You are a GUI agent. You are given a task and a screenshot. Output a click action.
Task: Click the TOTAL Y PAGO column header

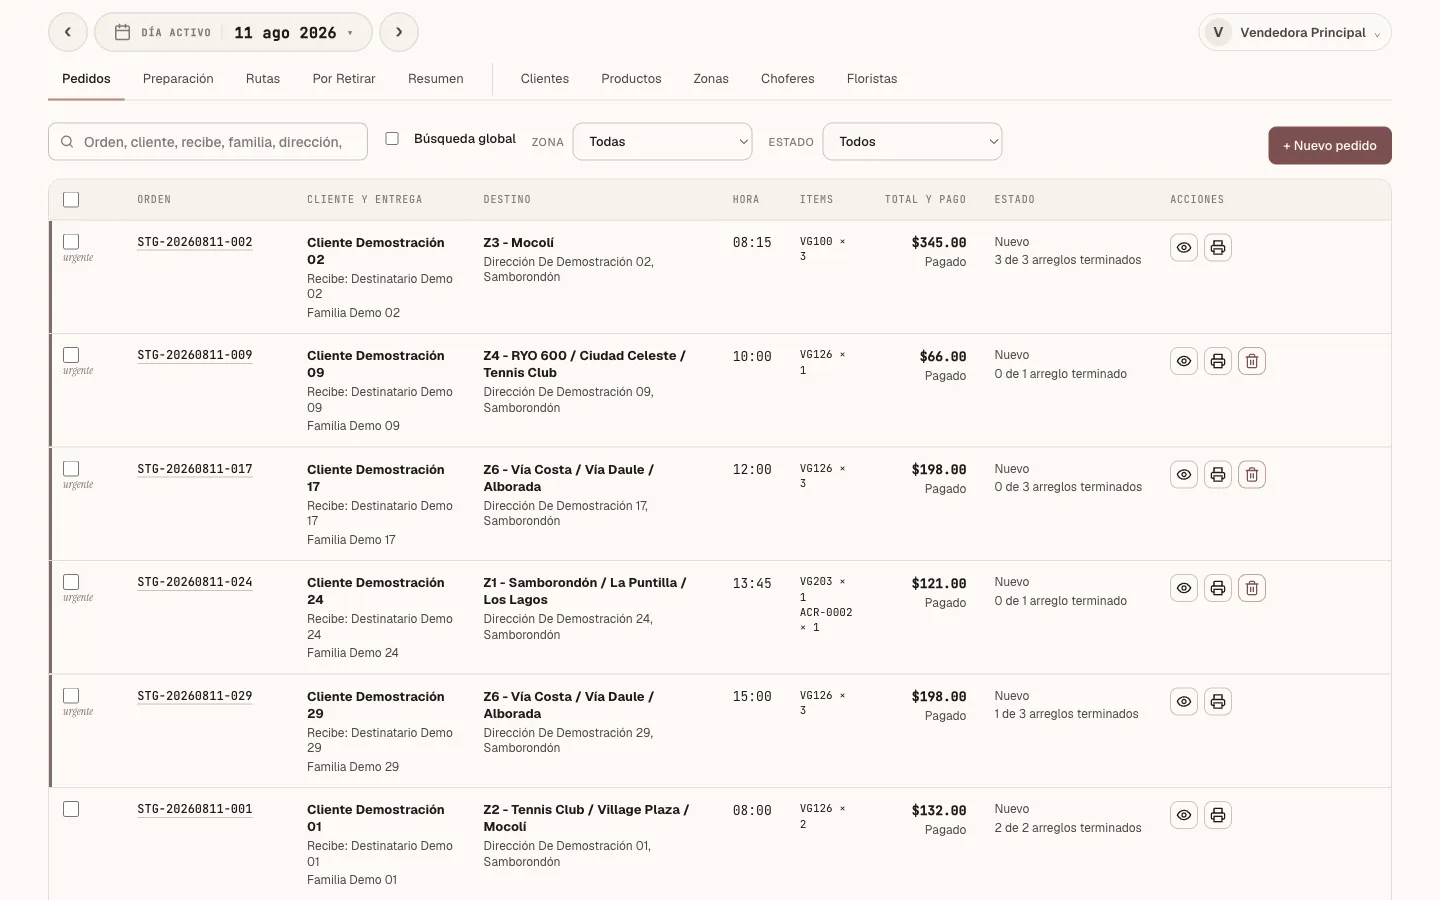pyautogui.click(x=925, y=200)
